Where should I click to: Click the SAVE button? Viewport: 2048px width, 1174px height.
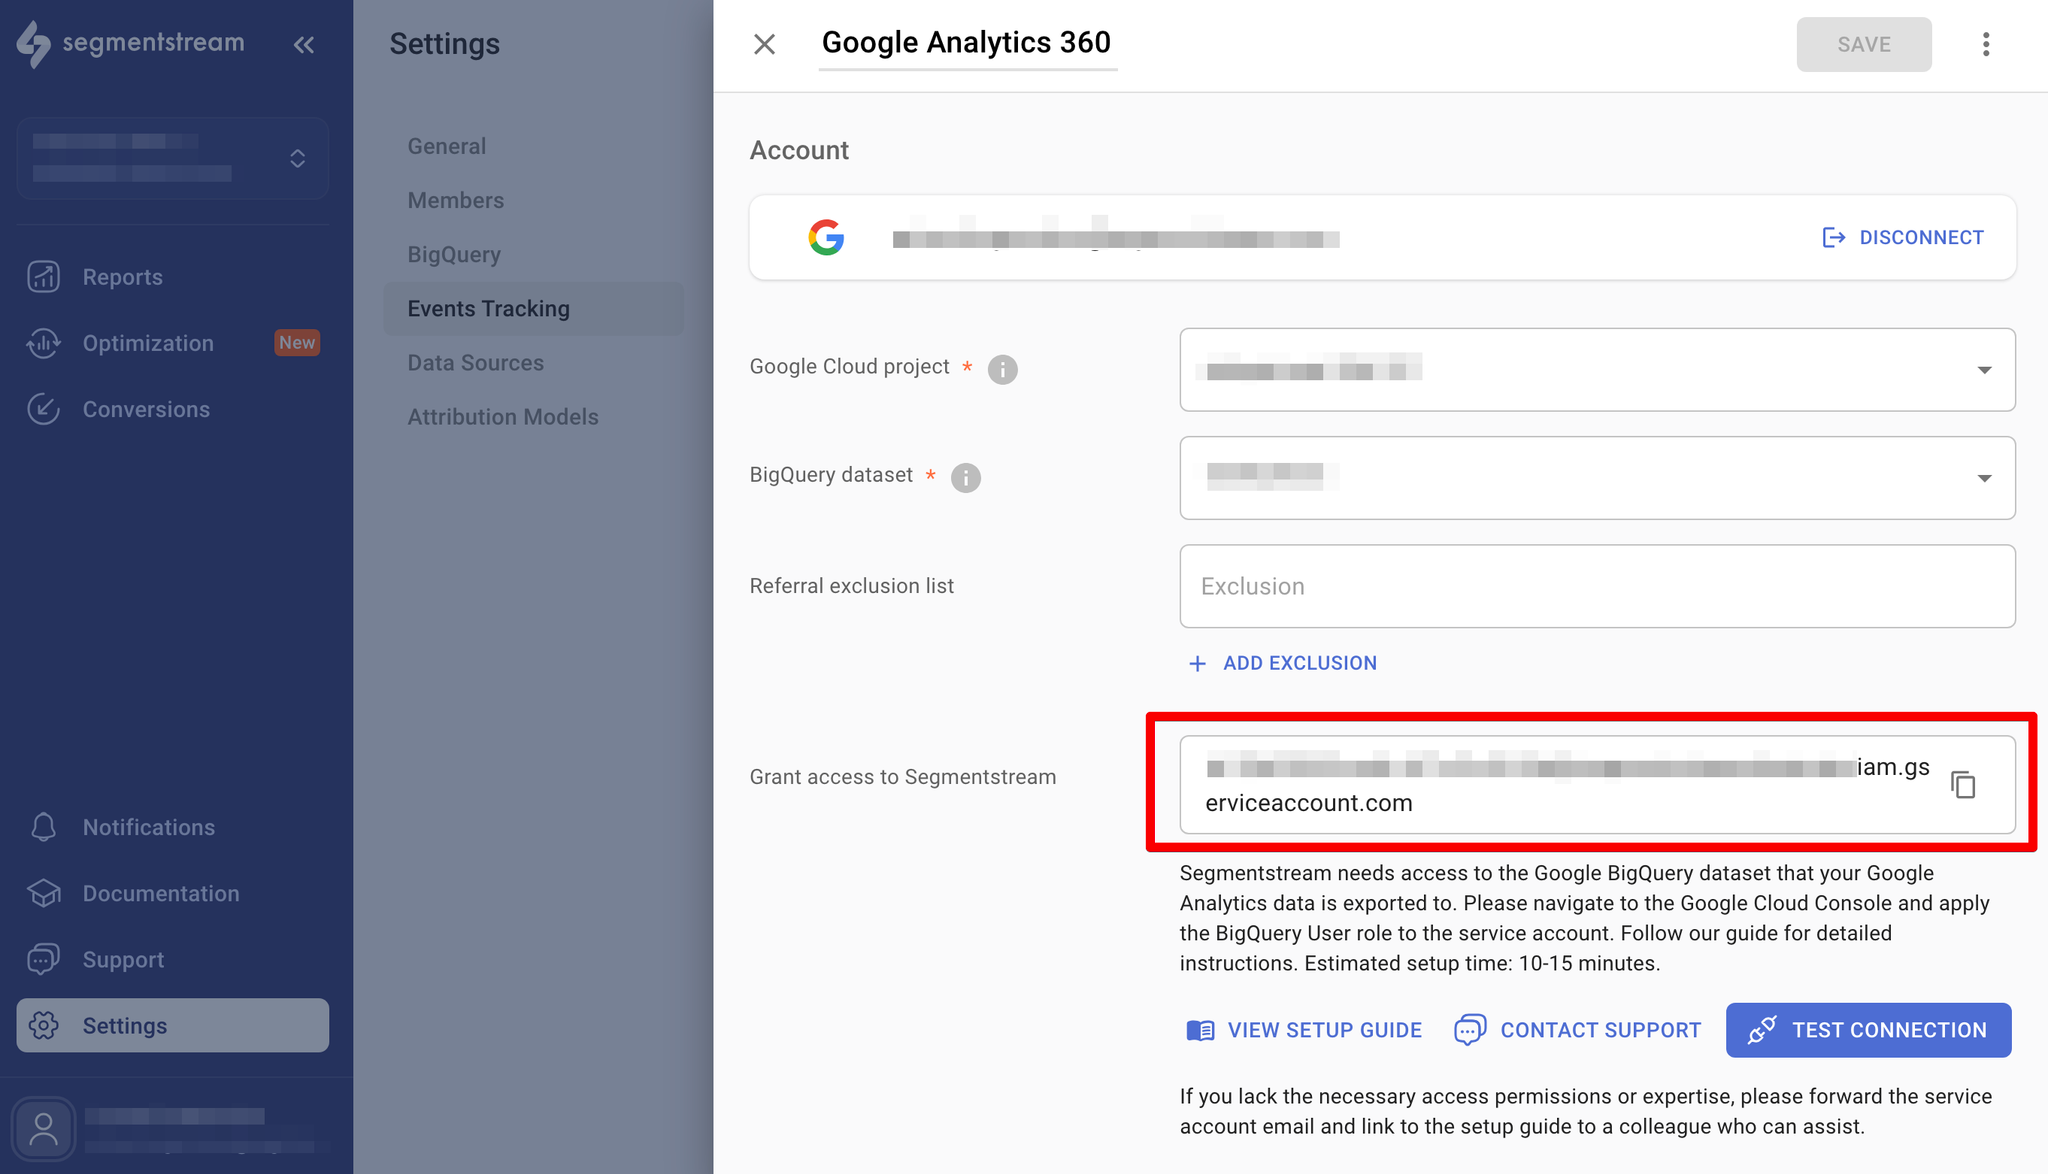click(x=1864, y=44)
